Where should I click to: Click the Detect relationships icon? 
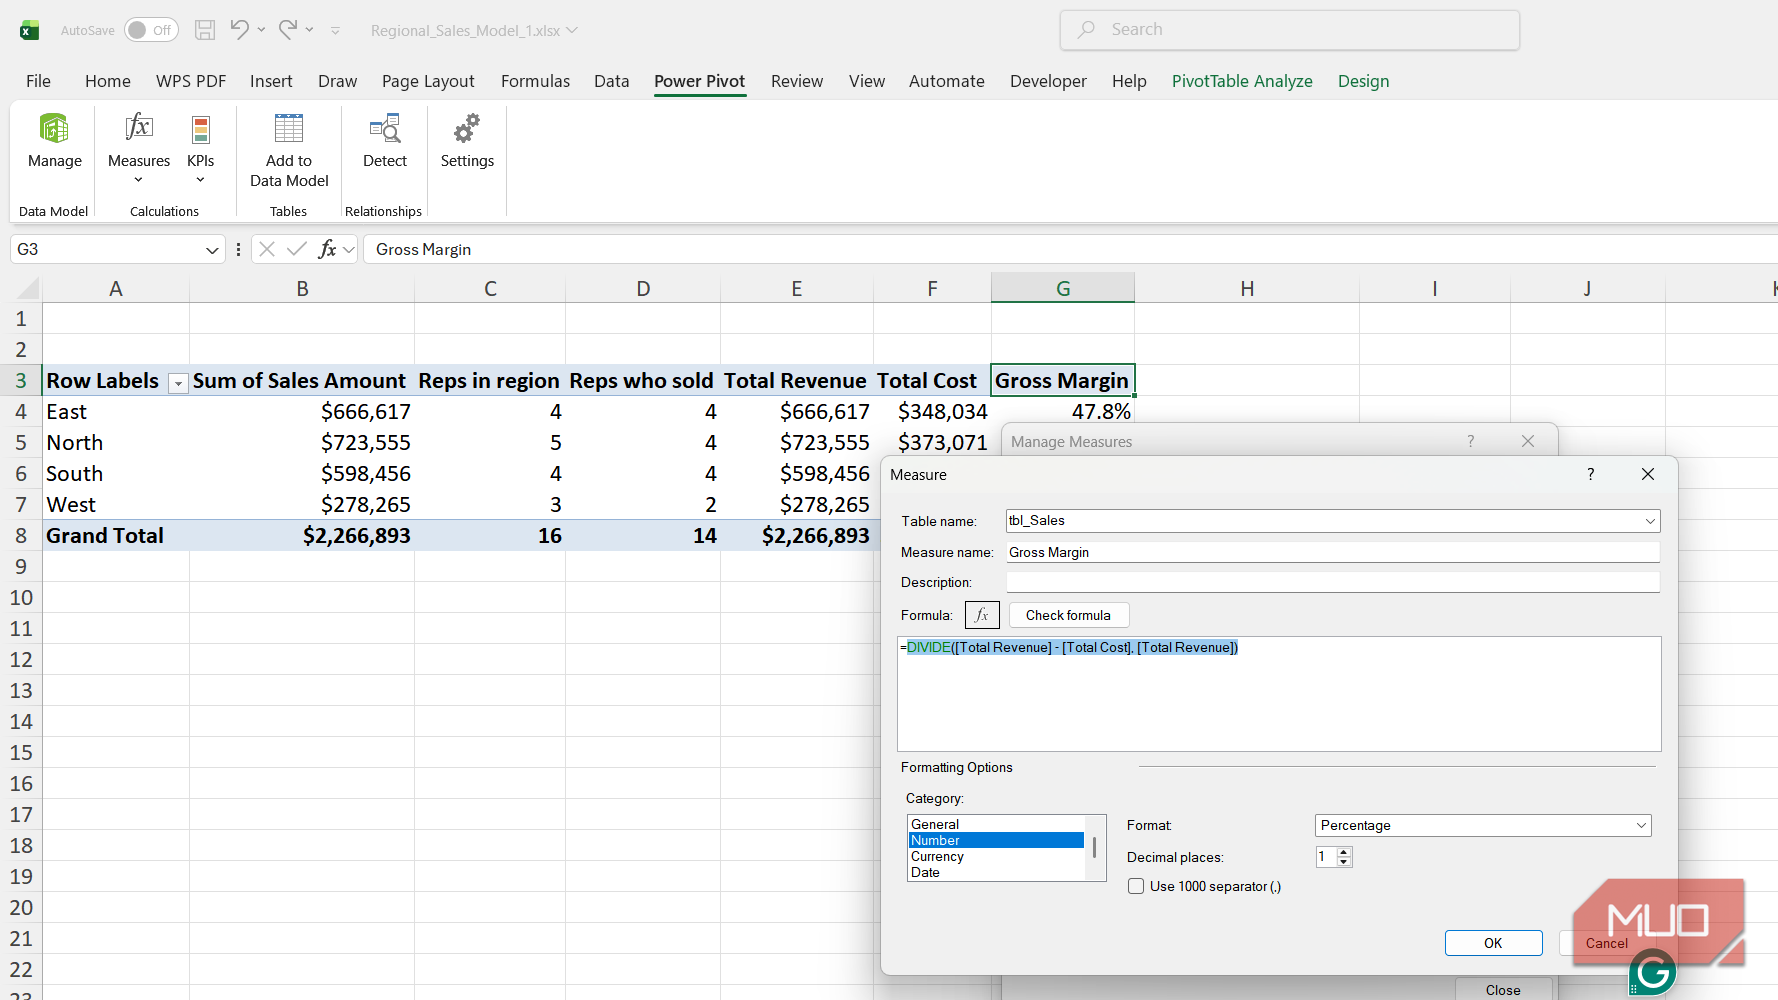click(385, 129)
